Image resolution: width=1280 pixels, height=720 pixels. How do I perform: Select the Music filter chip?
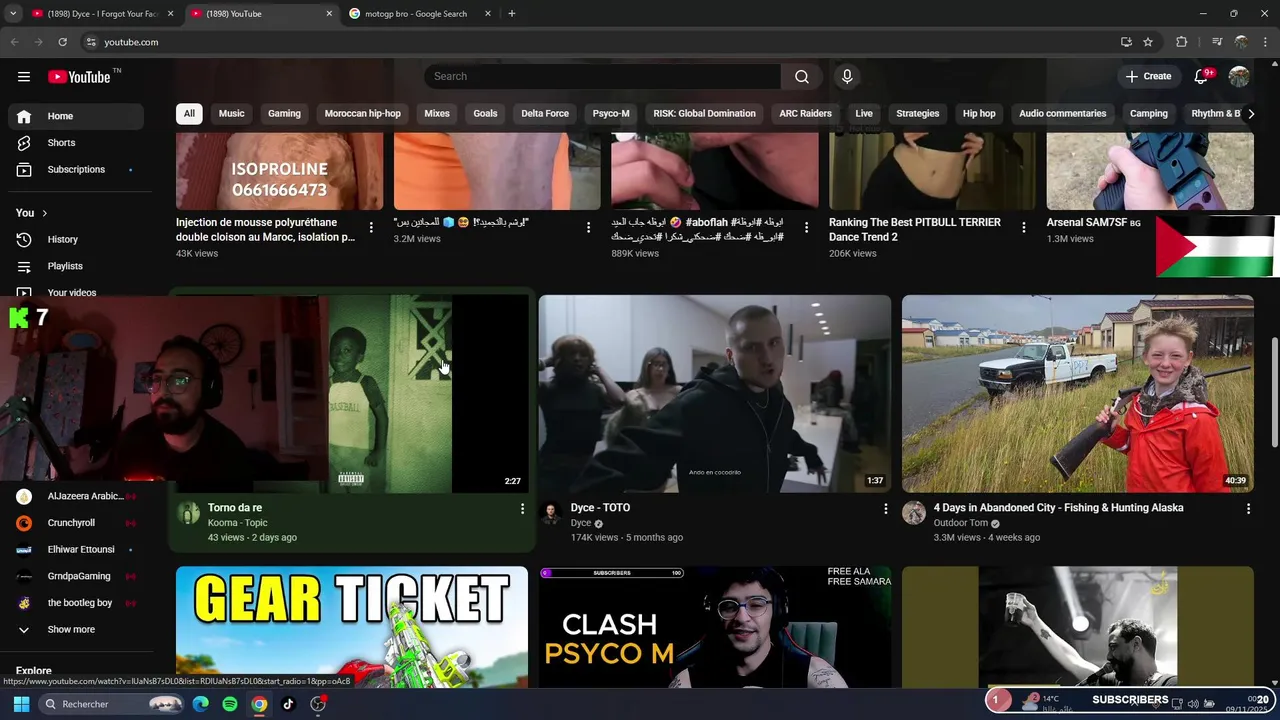click(231, 114)
